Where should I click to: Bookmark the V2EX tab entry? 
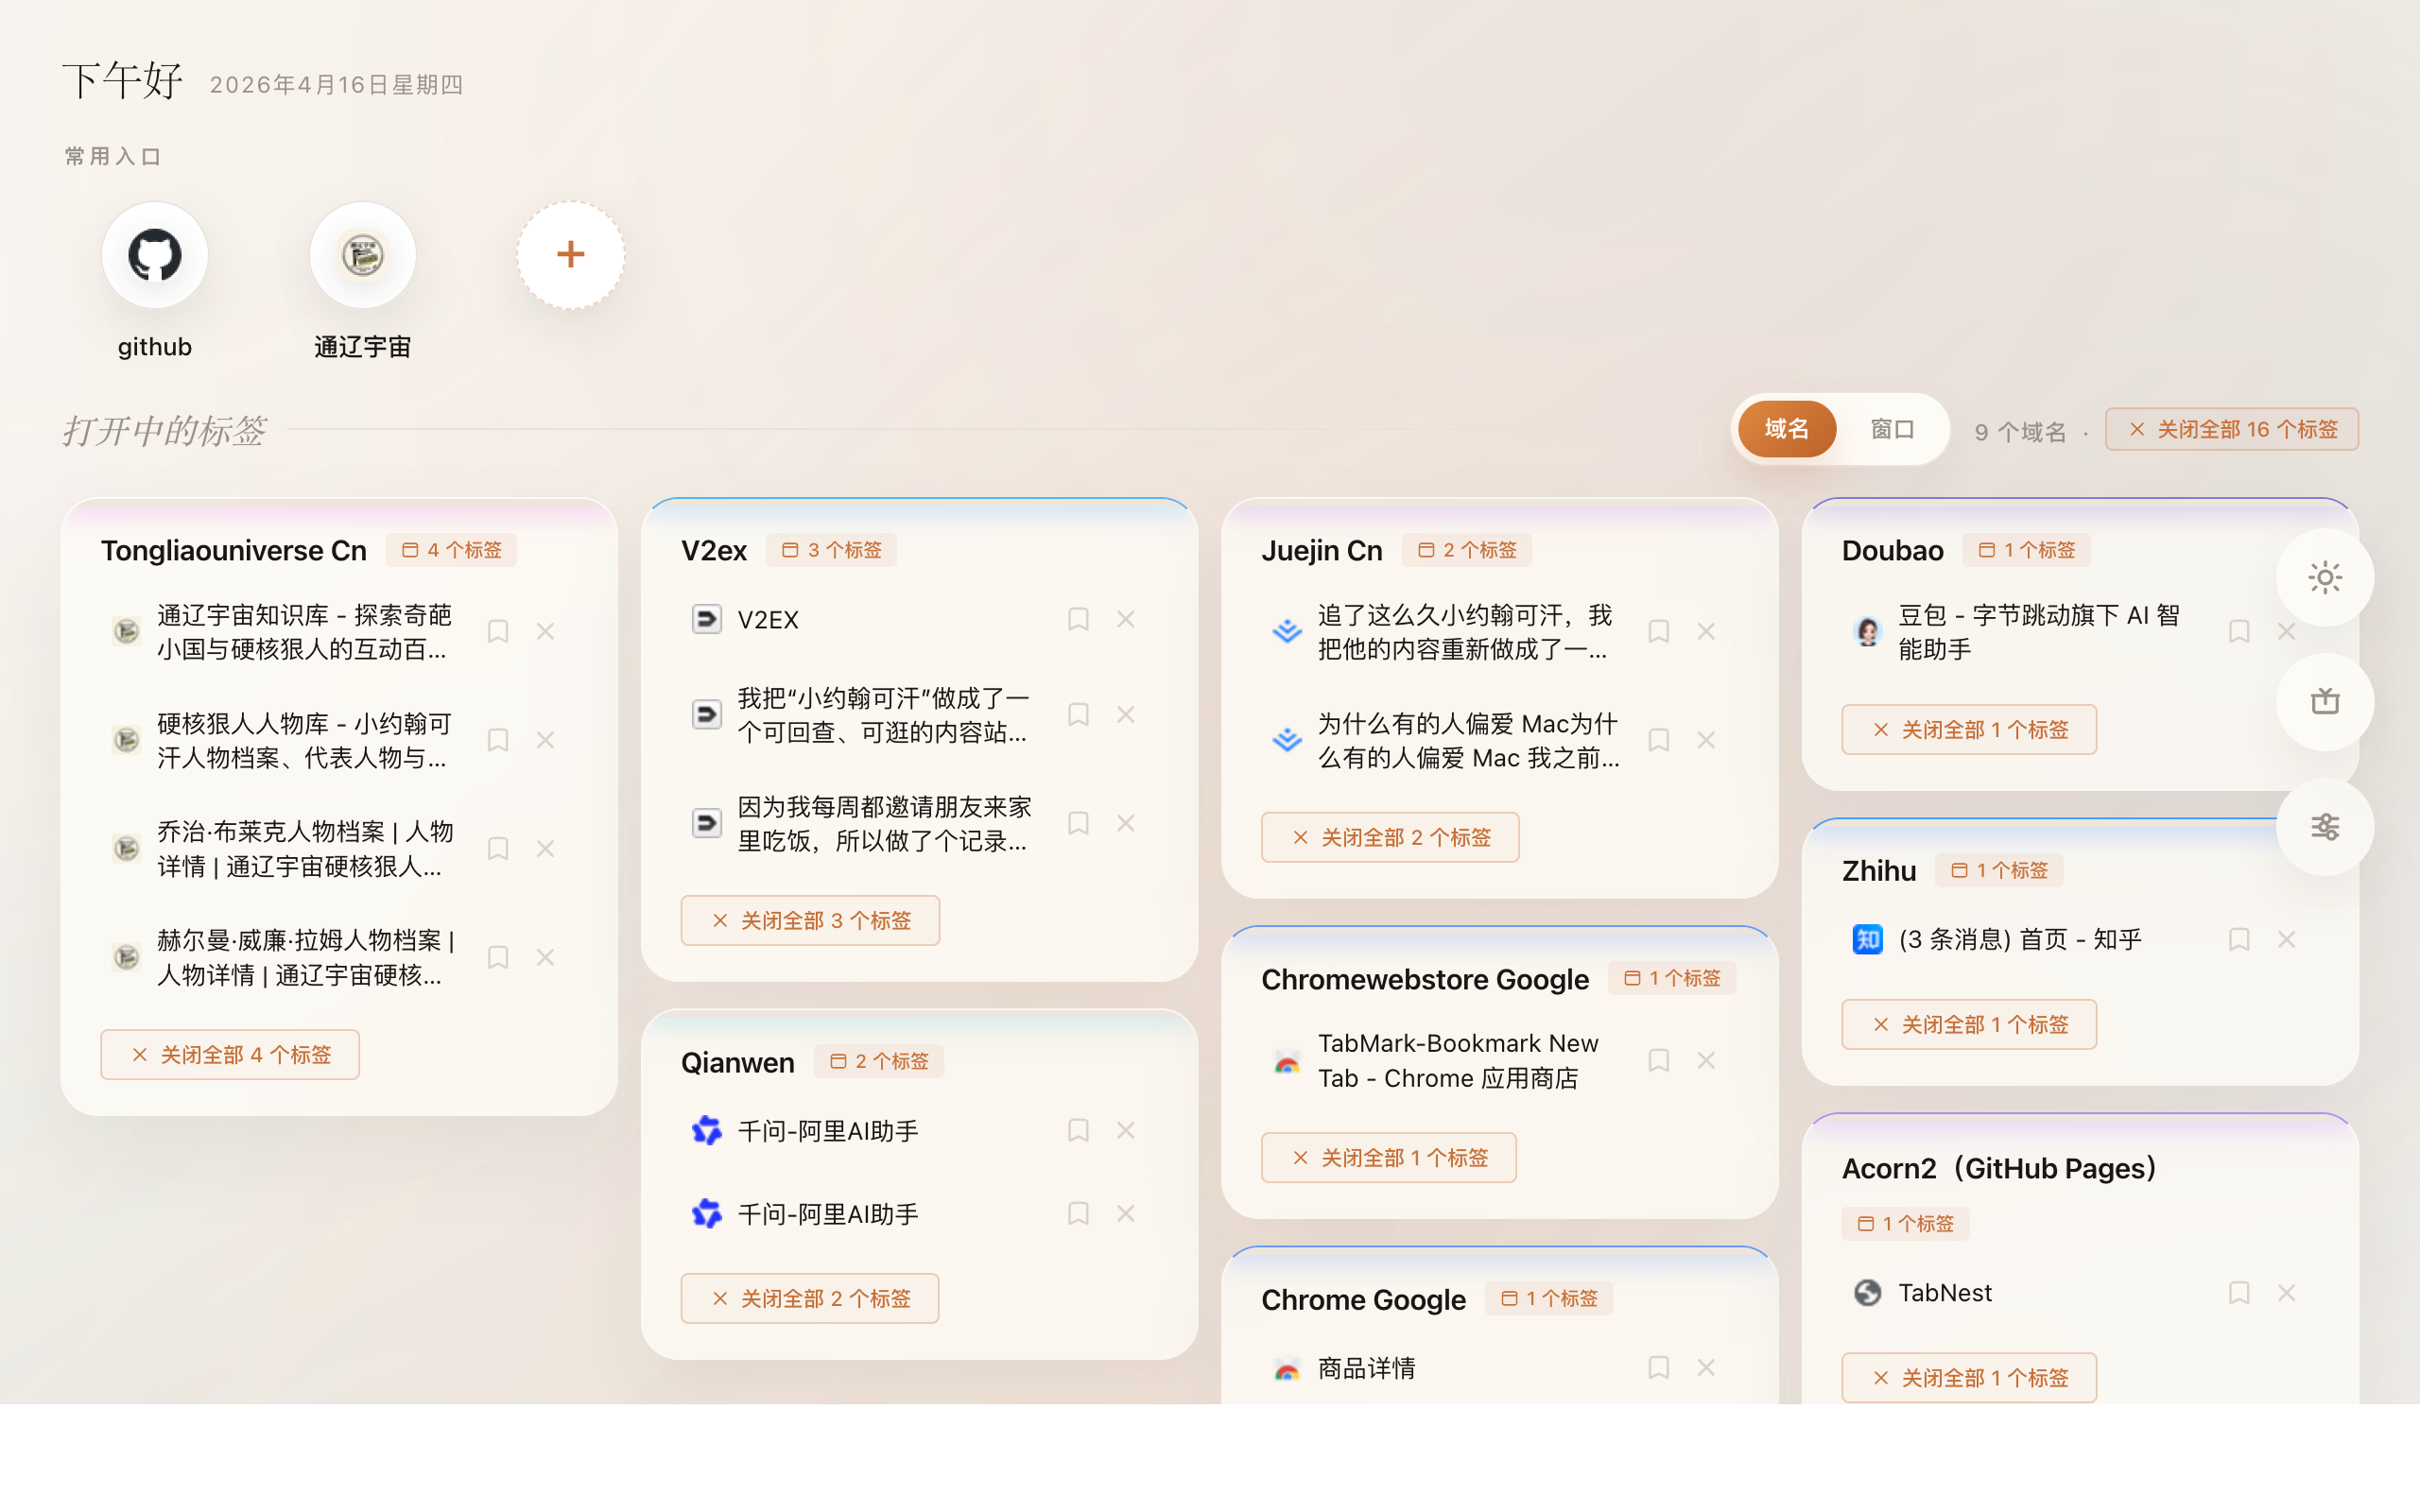pos(1077,619)
